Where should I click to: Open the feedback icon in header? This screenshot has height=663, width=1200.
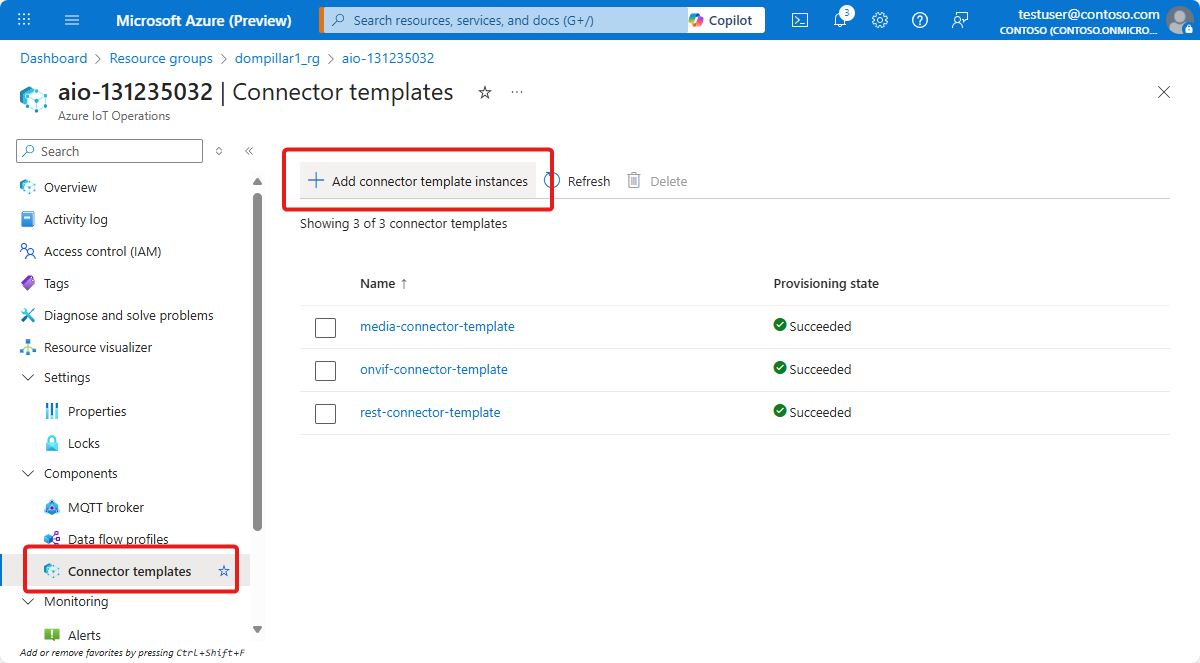[960, 20]
